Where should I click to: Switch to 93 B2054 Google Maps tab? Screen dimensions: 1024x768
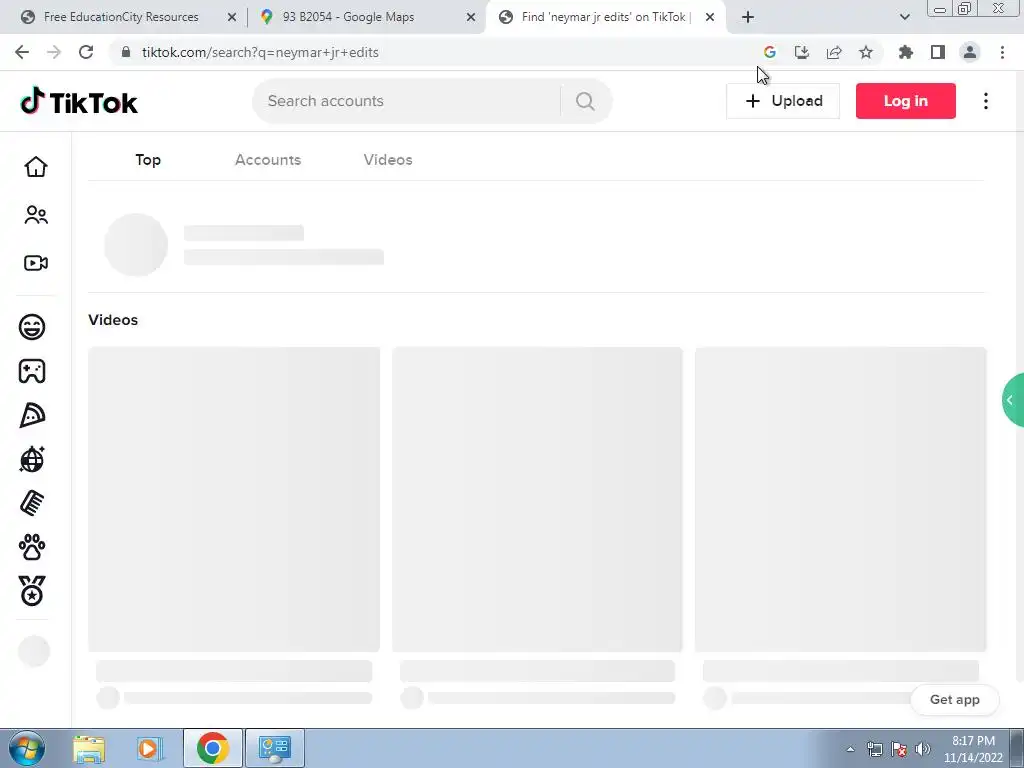348,17
